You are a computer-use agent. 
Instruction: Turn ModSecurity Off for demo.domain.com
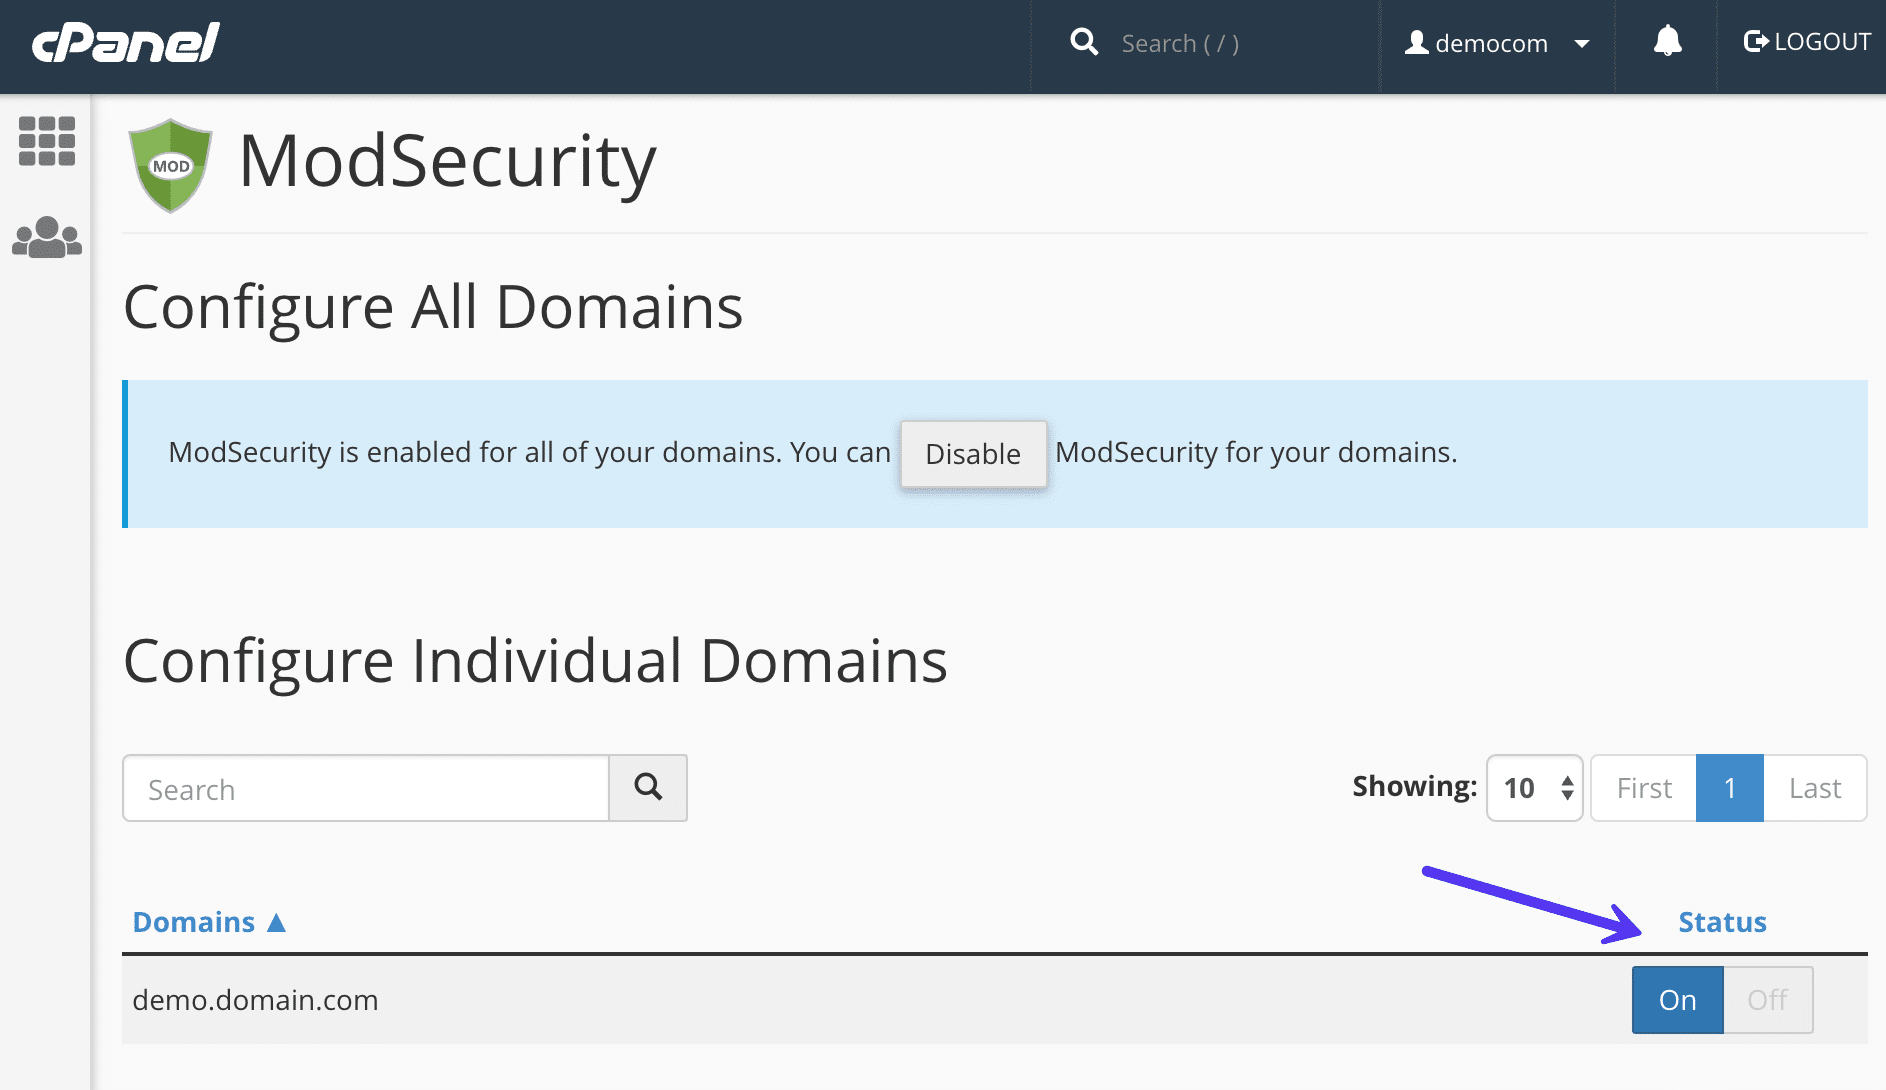pyautogui.click(x=1767, y=999)
